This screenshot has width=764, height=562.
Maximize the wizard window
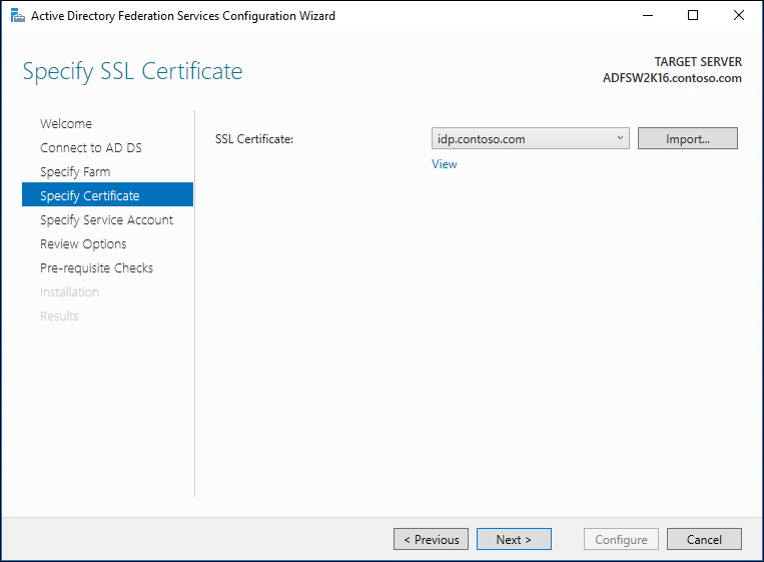(693, 16)
